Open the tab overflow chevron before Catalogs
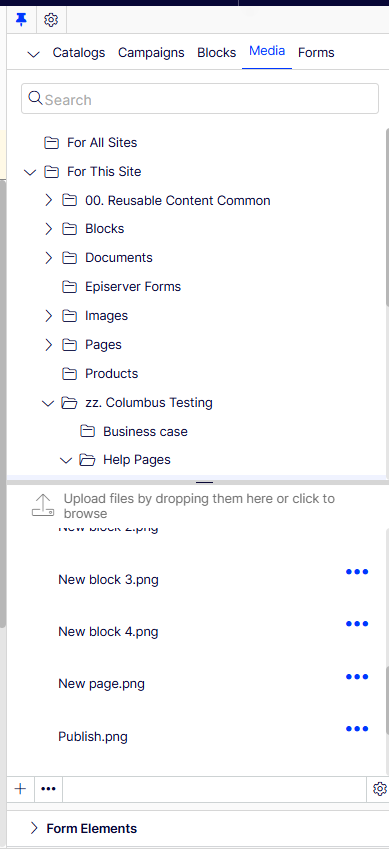Screen dimensions: 389x862 pos(34,54)
